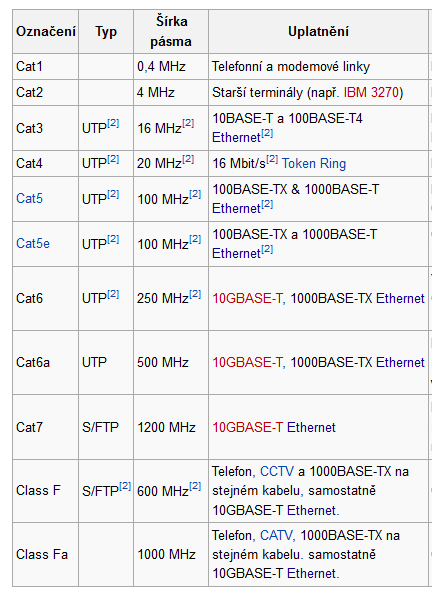This screenshot has width=432, height=602.
Task: Click reference [2] after S/FTP in Class F
Action: click(125, 486)
